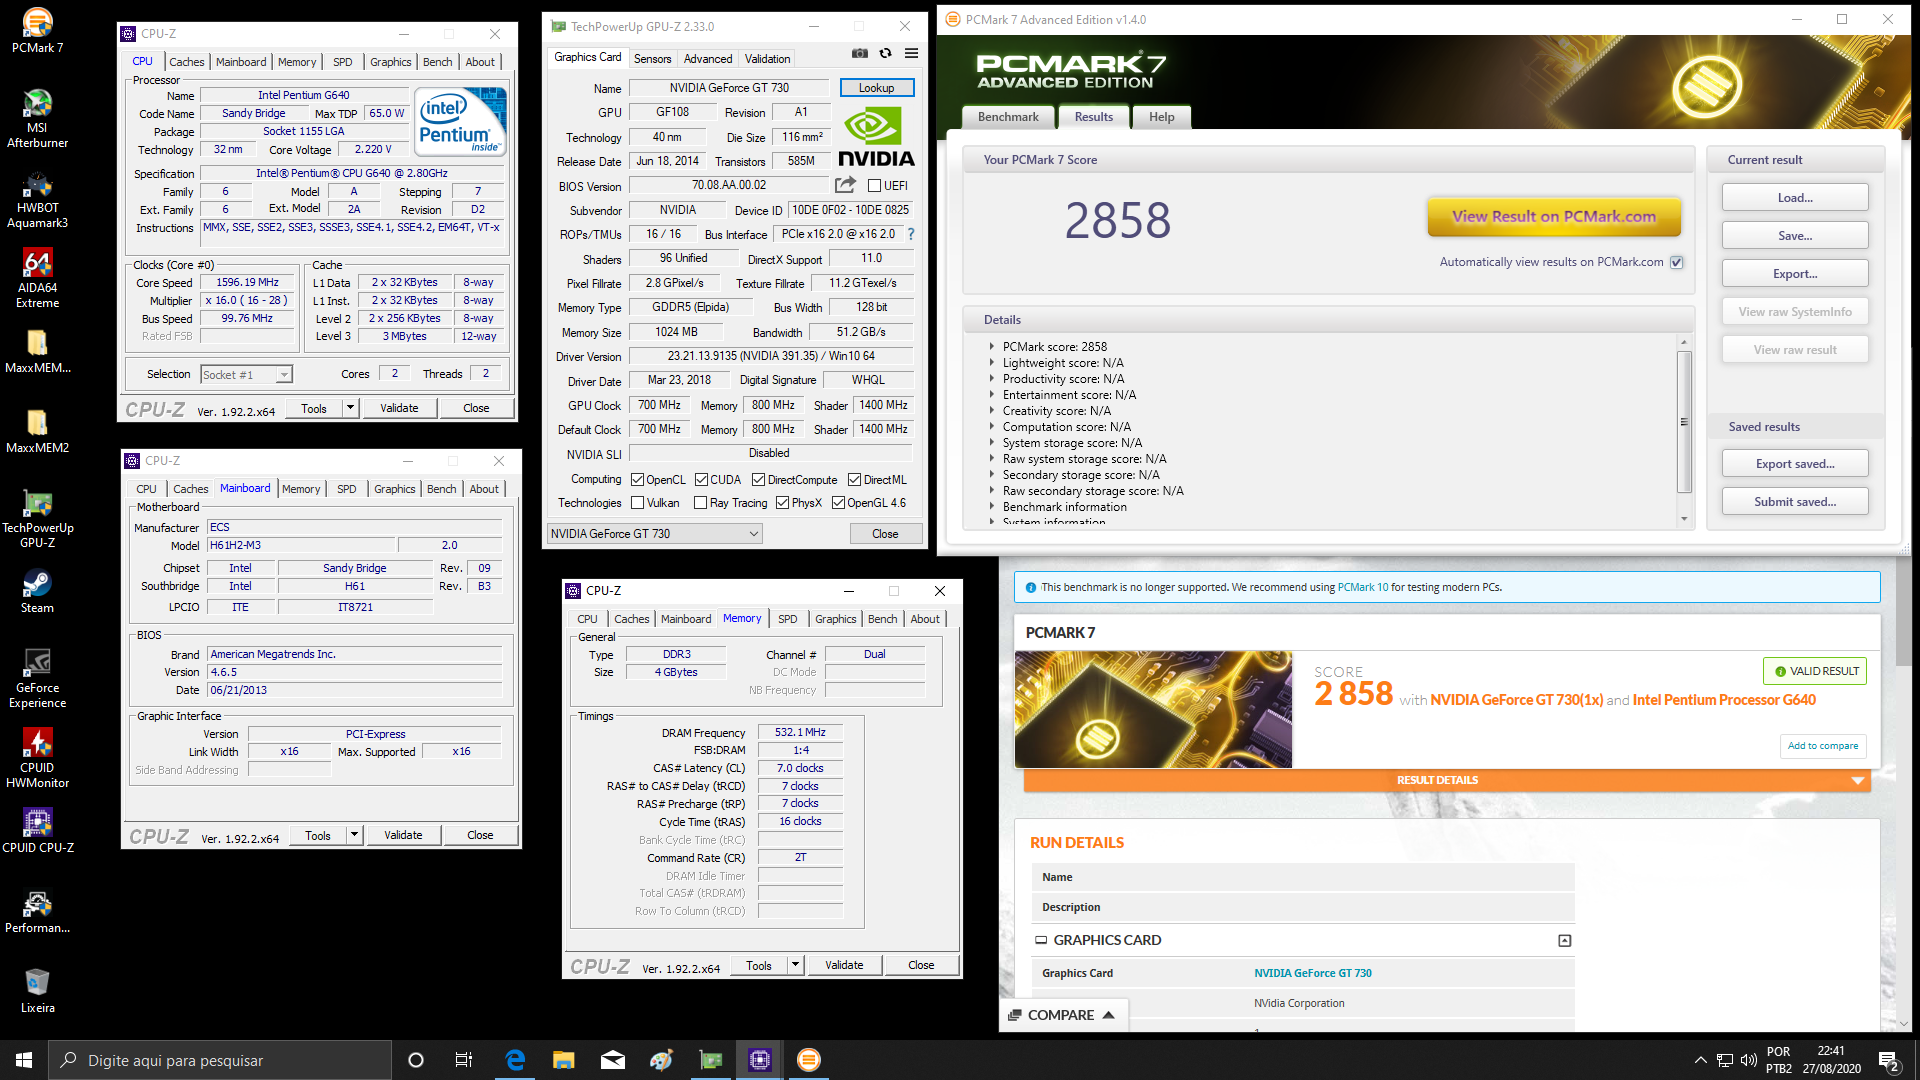Toggle Vulkan checkbox
1920x1080 pixels.
tap(637, 503)
